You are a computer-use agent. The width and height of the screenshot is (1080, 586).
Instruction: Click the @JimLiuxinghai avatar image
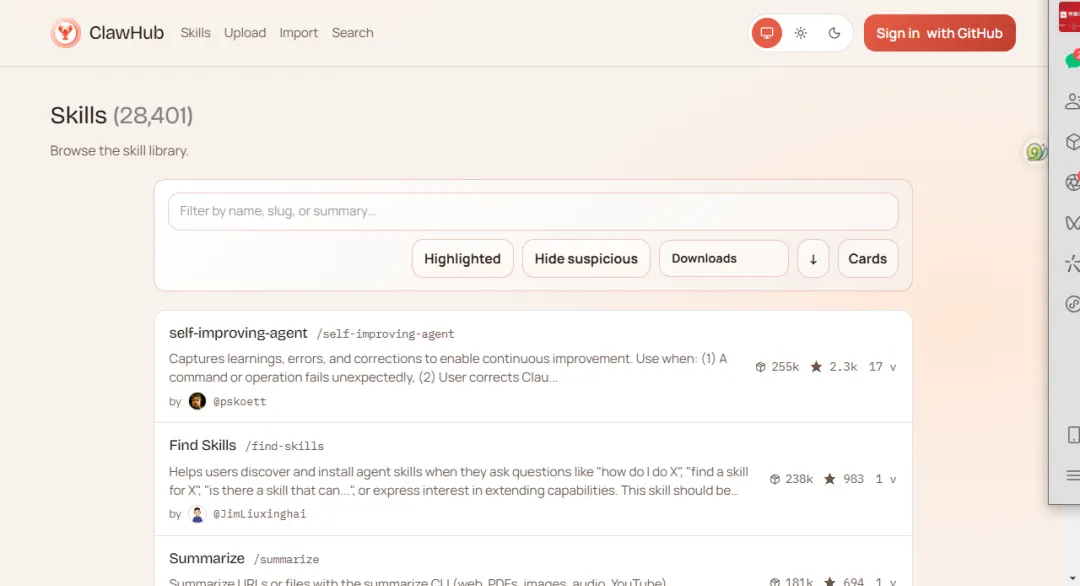pos(197,514)
